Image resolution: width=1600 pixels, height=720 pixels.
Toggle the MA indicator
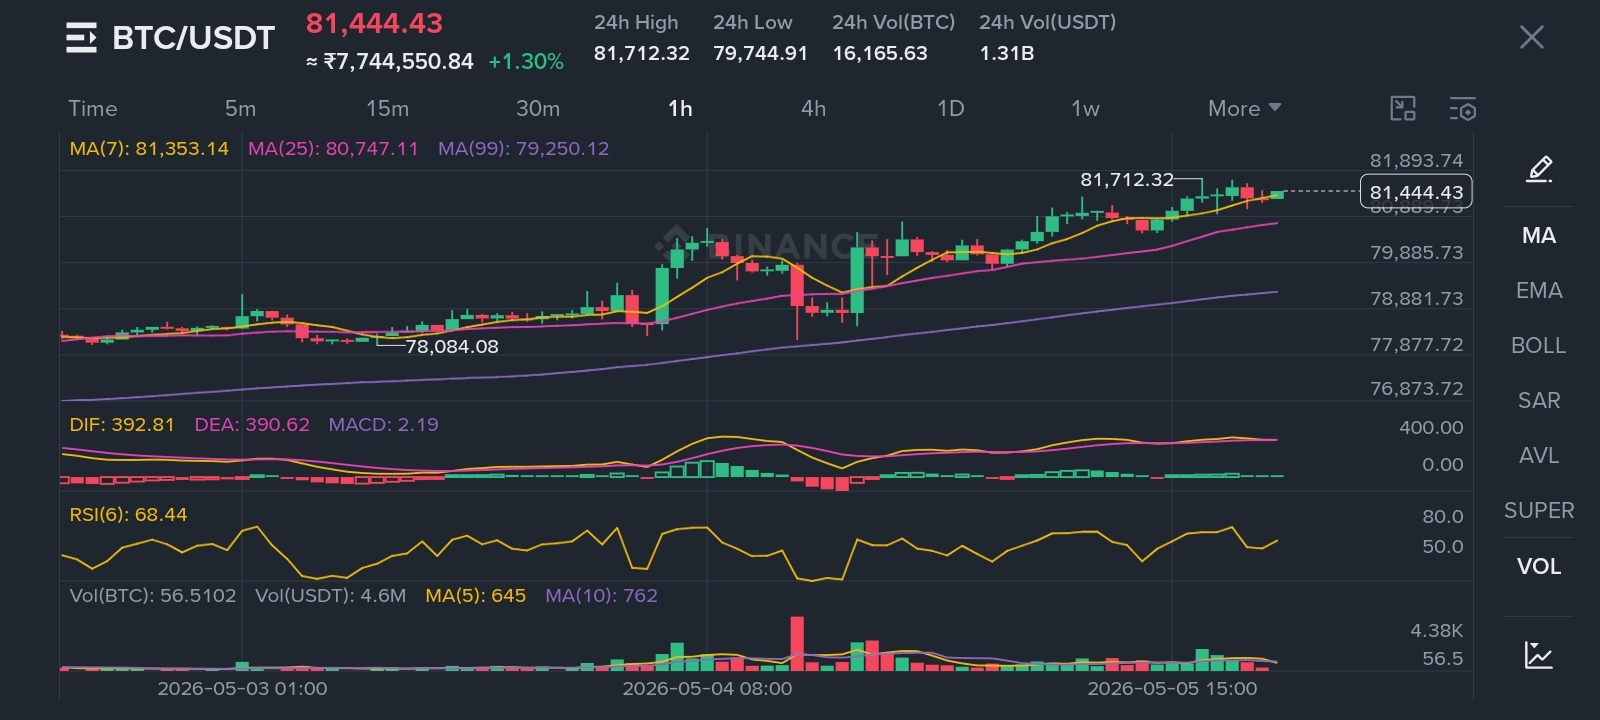click(x=1539, y=235)
